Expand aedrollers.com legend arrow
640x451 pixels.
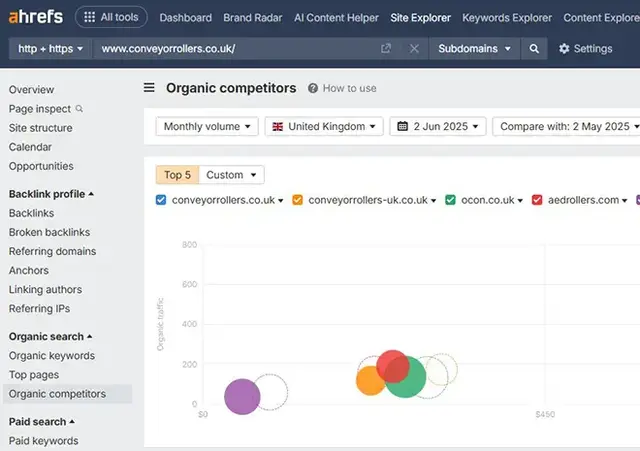(624, 201)
